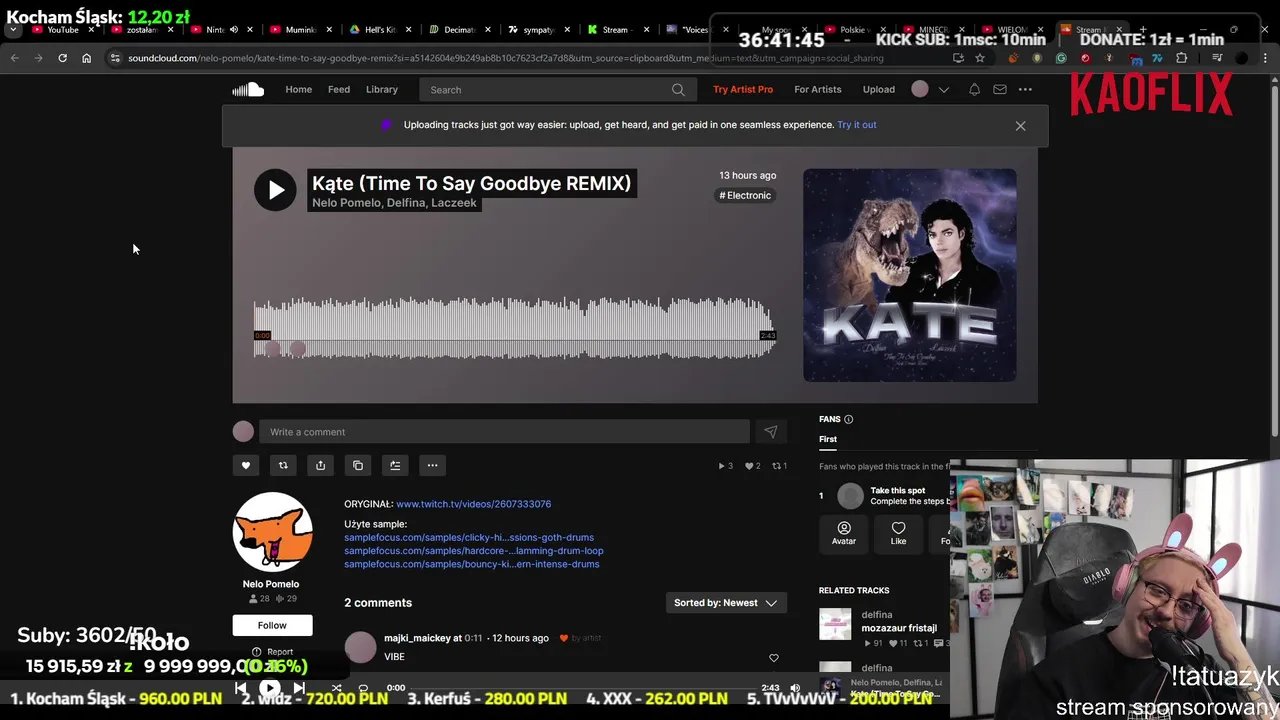
Task: Mute volume in bottom player
Action: (x=795, y=688)
